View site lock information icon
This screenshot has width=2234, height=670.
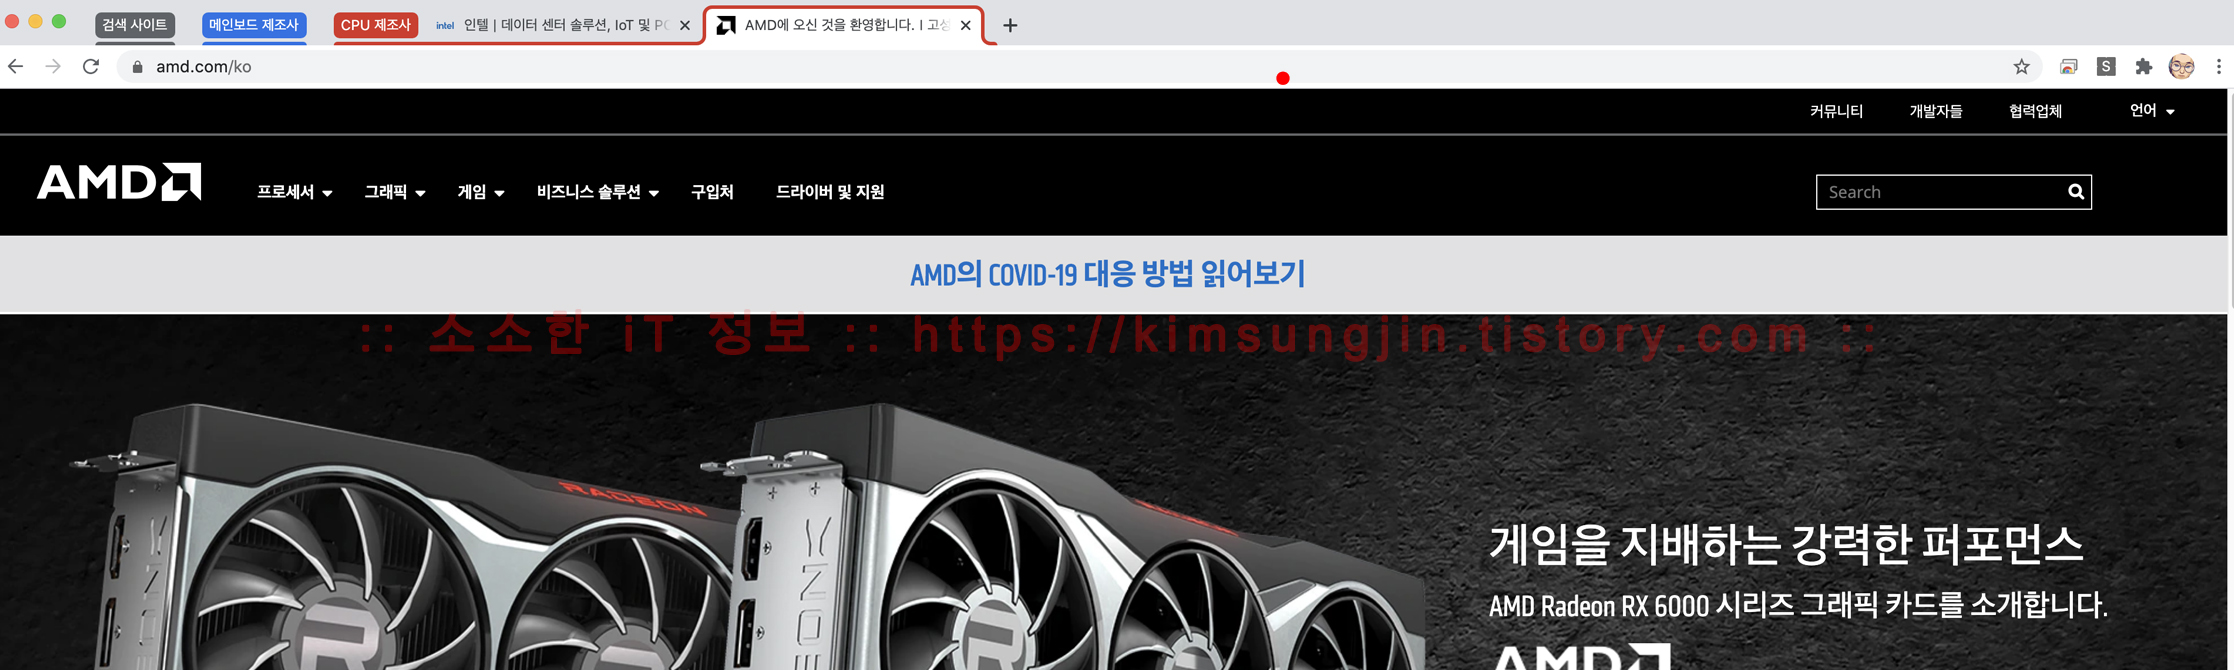tap(138, 67)
